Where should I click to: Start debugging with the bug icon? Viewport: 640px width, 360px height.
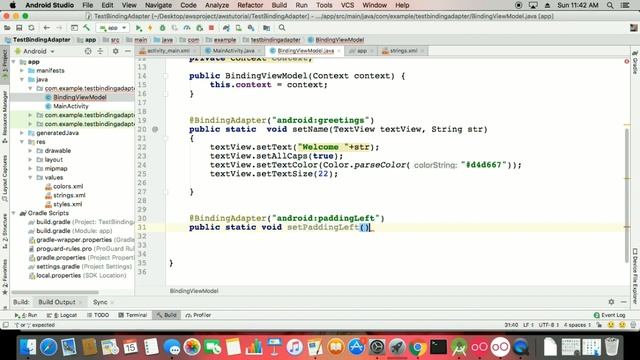tap(162, 28)
